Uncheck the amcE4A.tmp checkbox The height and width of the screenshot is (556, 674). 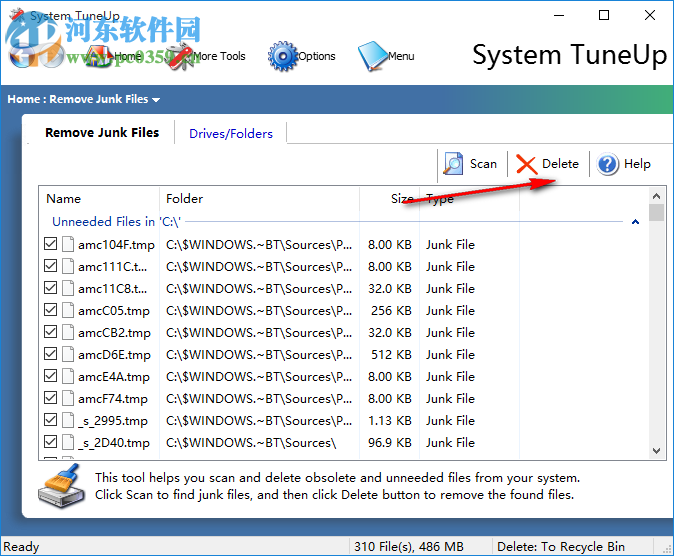[x=50, y=376]
